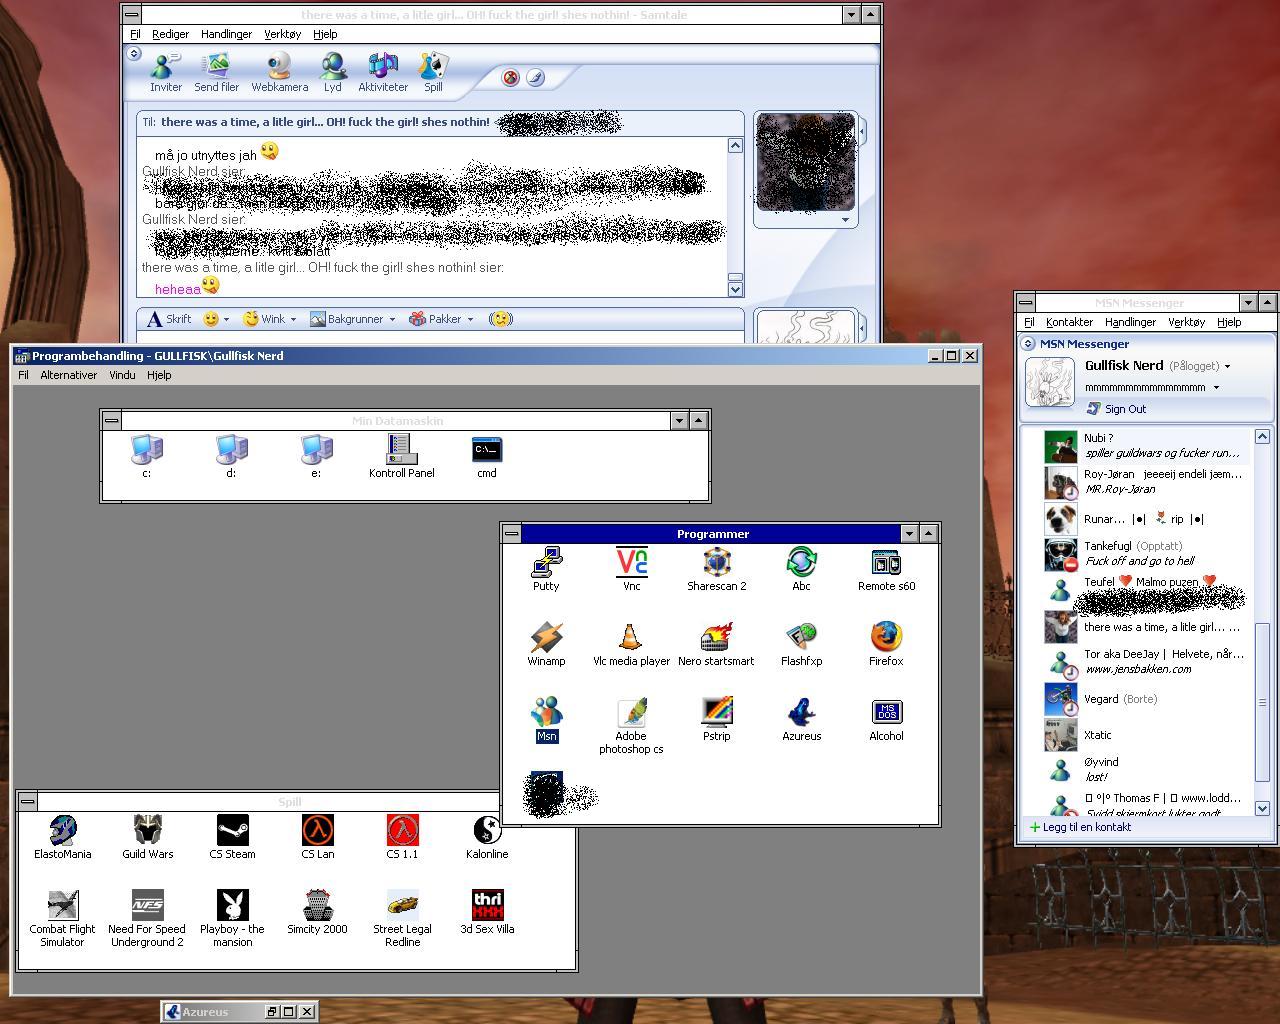Click Inviter in chat toolbar
The width and height of the screenshot is (1280, 1024).
click(166, 72)
